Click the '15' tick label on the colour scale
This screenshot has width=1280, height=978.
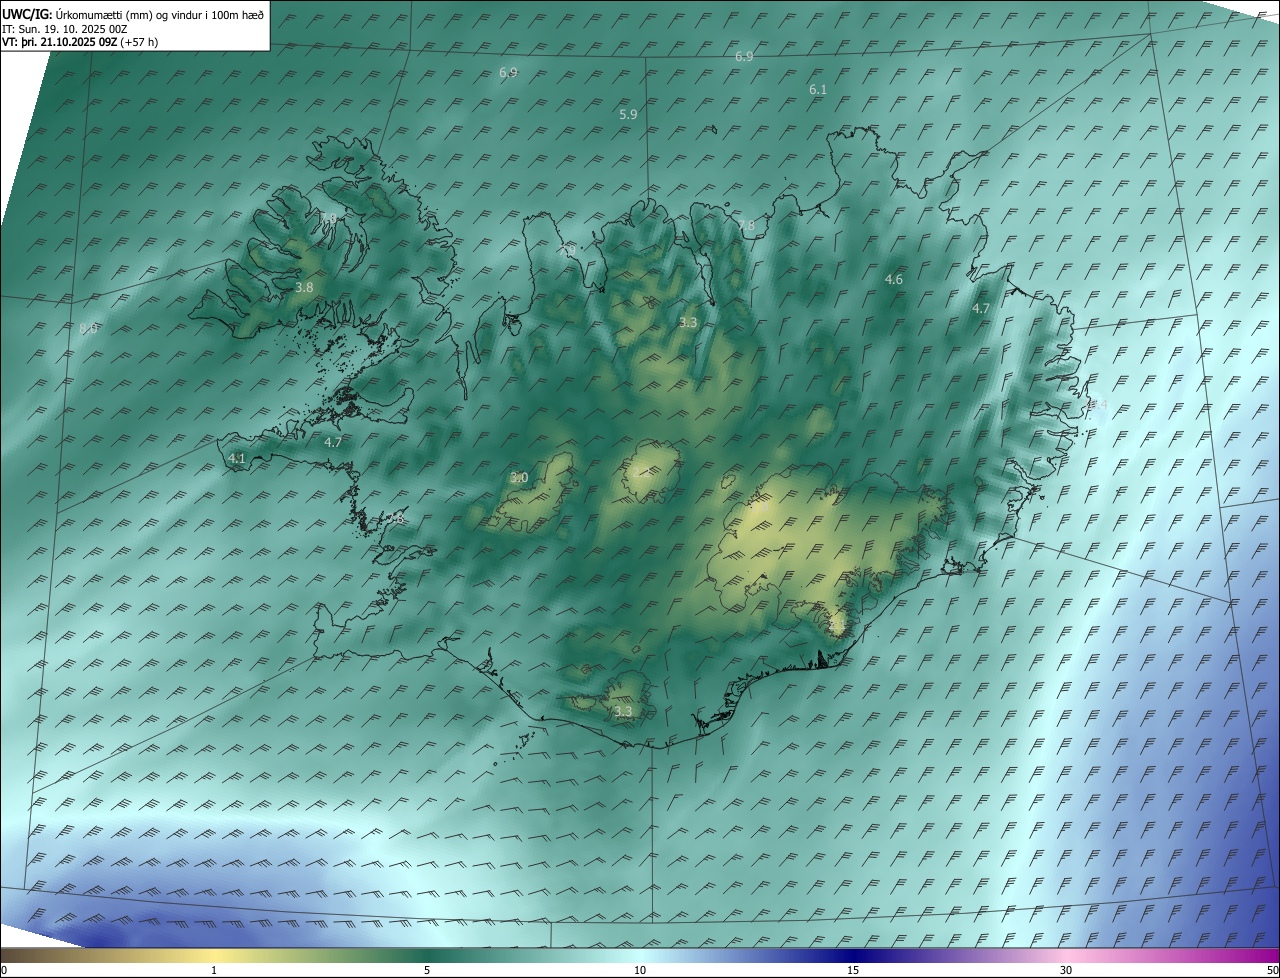pos(853,971)
